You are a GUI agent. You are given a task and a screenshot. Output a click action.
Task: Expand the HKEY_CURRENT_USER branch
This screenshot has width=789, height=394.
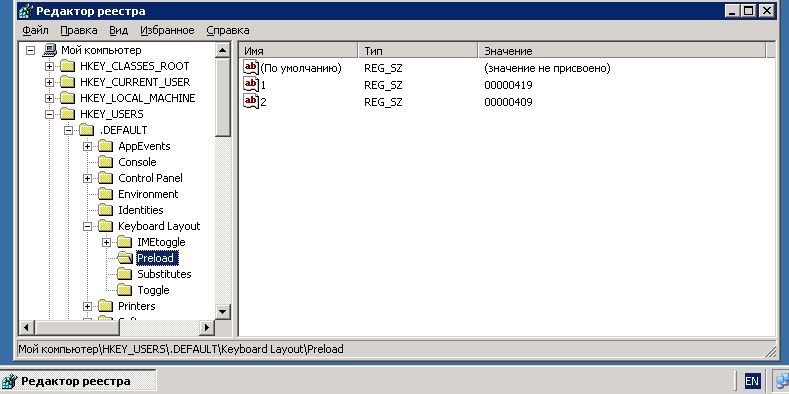49,82
